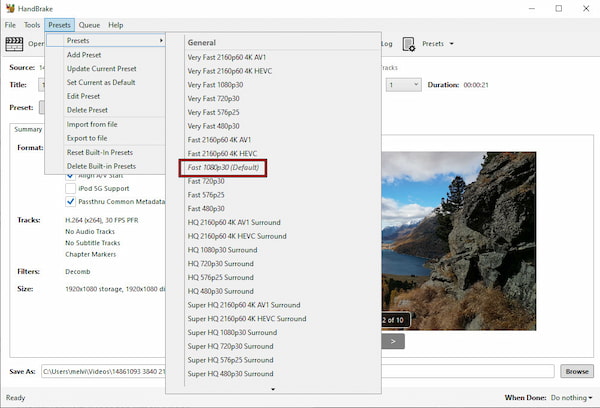The image size is (600, 408).
Task: Select Update Current Preset
Action: (x=101, y=69)
